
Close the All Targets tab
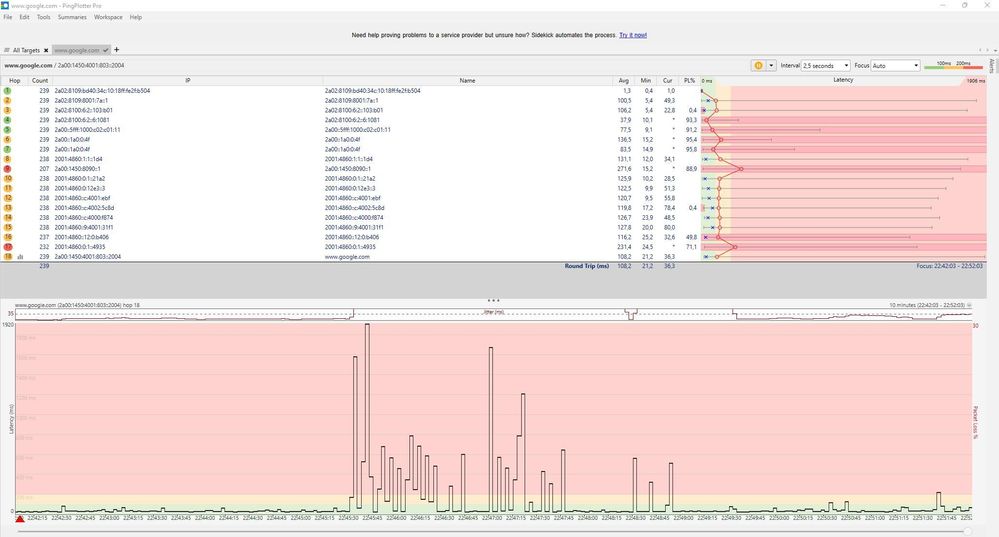coord(46,50)
